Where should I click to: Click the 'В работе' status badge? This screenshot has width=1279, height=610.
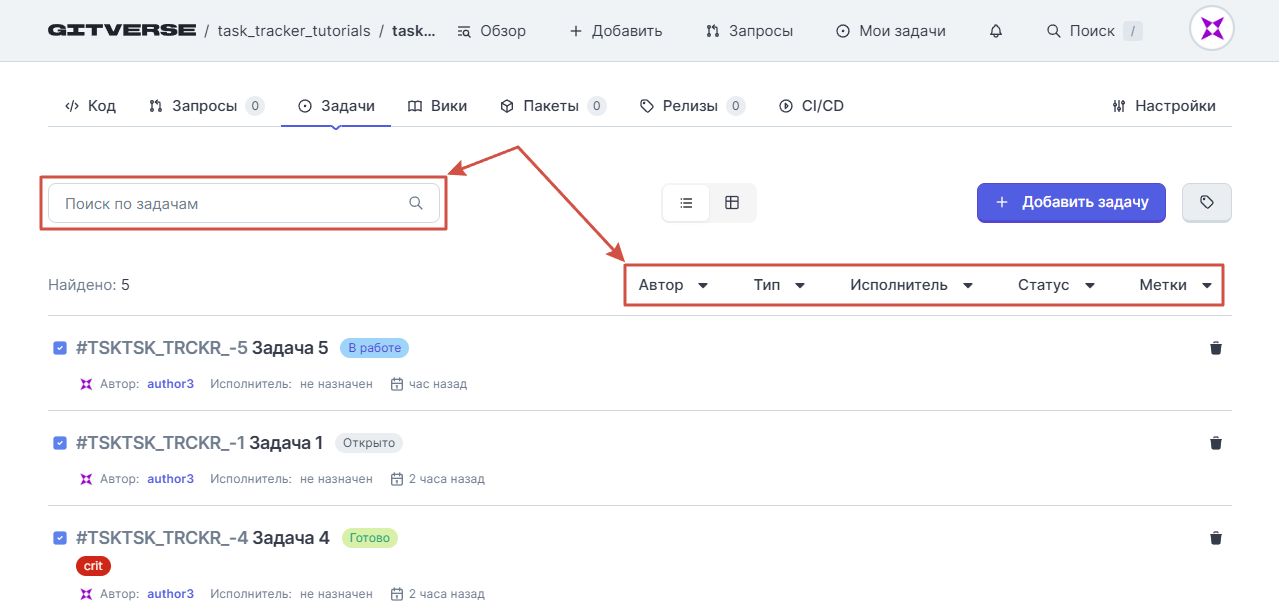(375, 348)
